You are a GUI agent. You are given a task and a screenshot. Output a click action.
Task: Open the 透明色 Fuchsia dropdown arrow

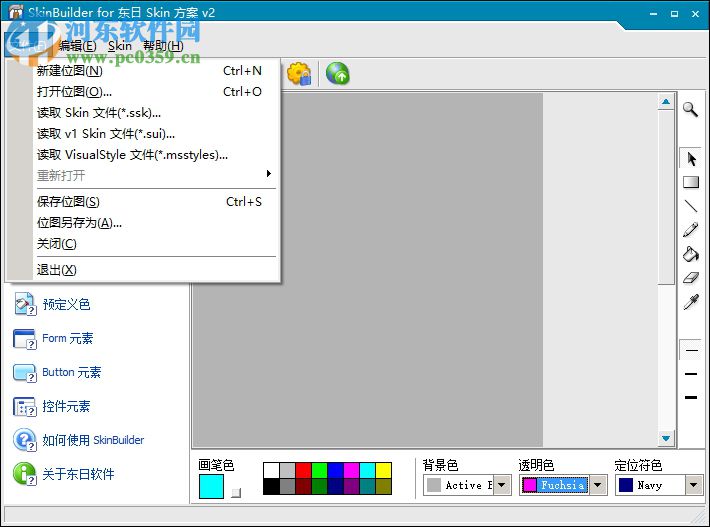tap(598, 485)
